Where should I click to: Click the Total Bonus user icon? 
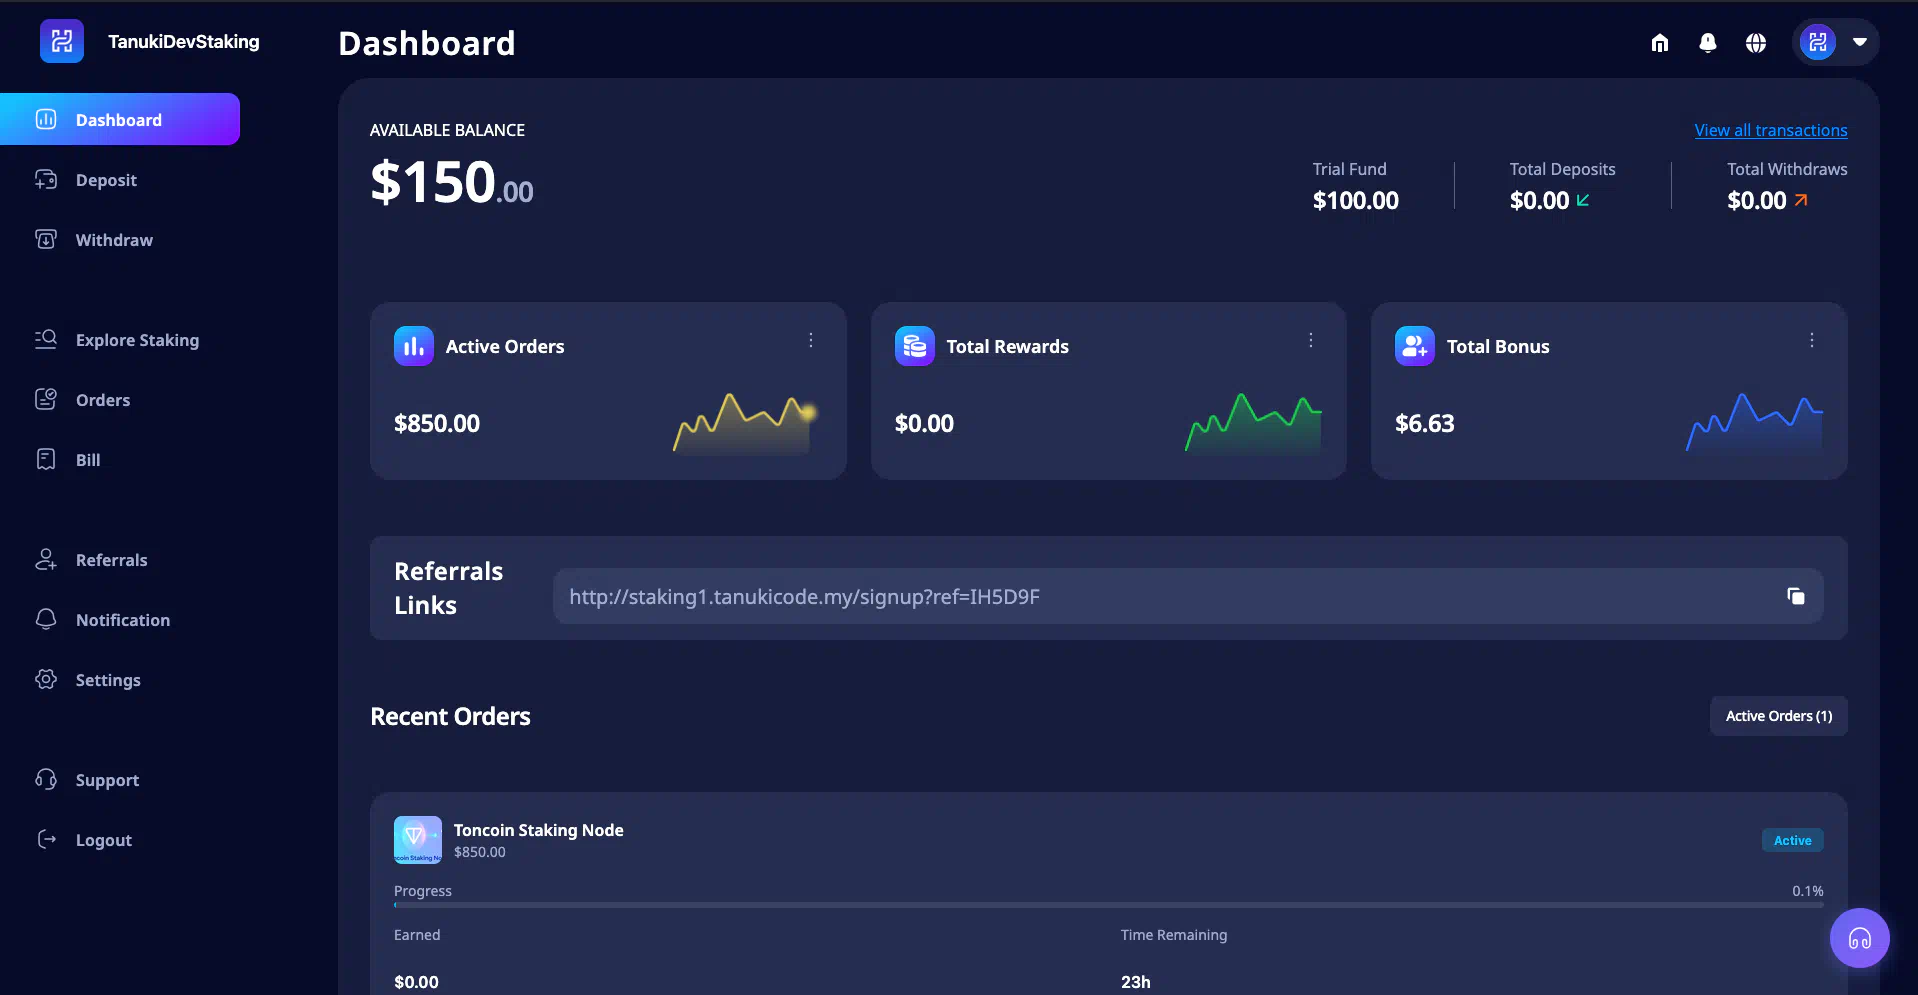coord(1414,347)
